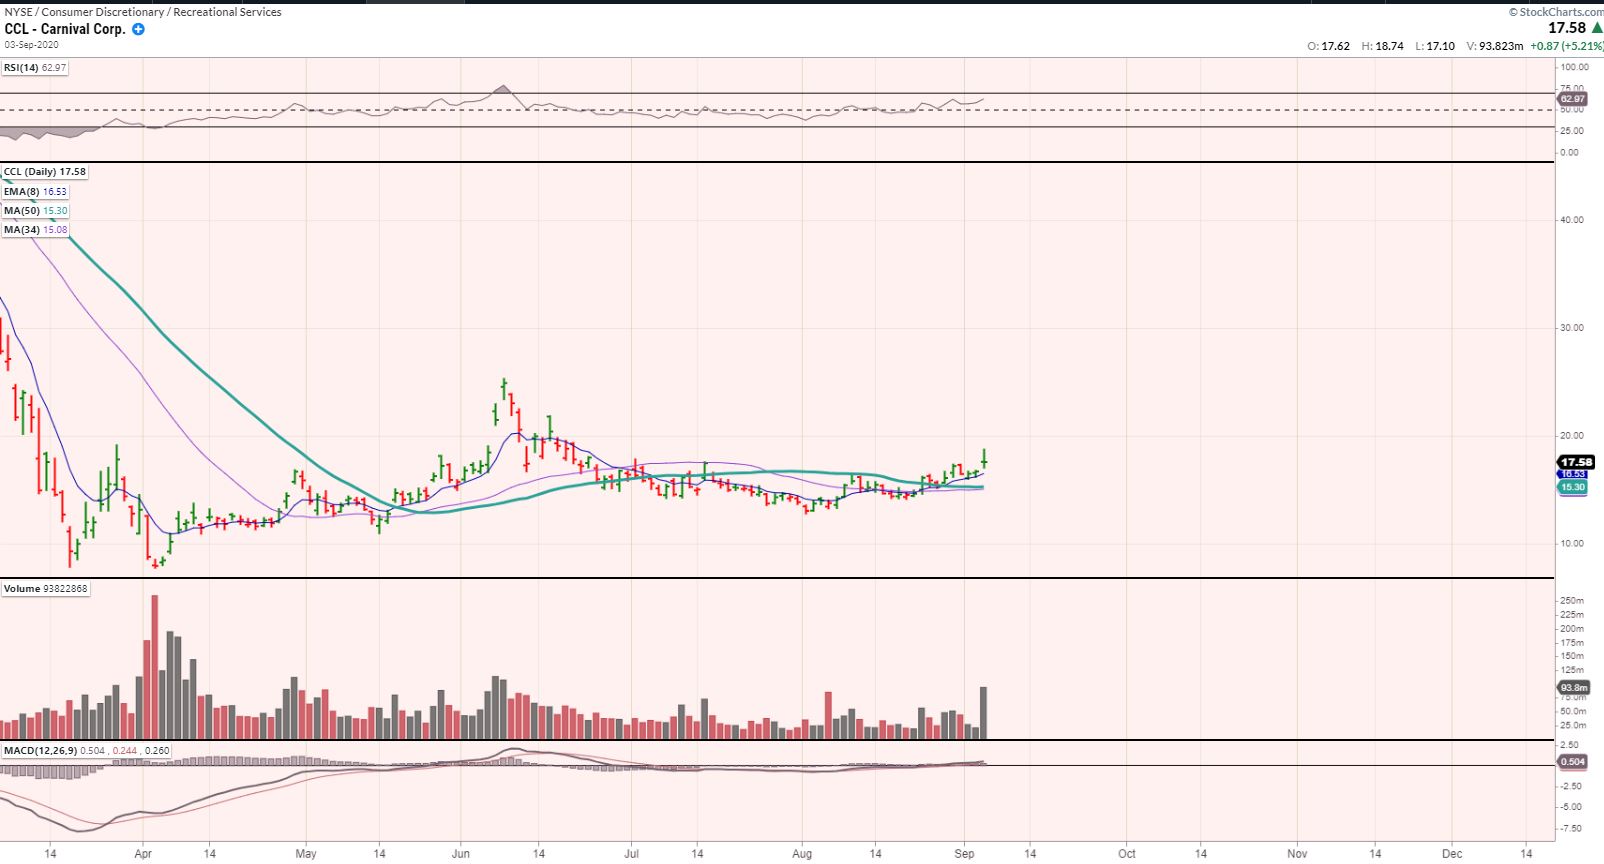Click the 93.8m volume tag on the right axis
The height and width of the screenshot is (864, 1604).
pyautogui.click(x=1573, y=688)
